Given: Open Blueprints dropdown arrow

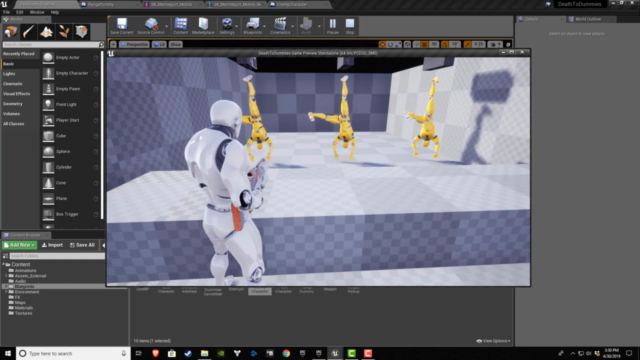Looking at the screenshot, I should [x=264, y=26].
